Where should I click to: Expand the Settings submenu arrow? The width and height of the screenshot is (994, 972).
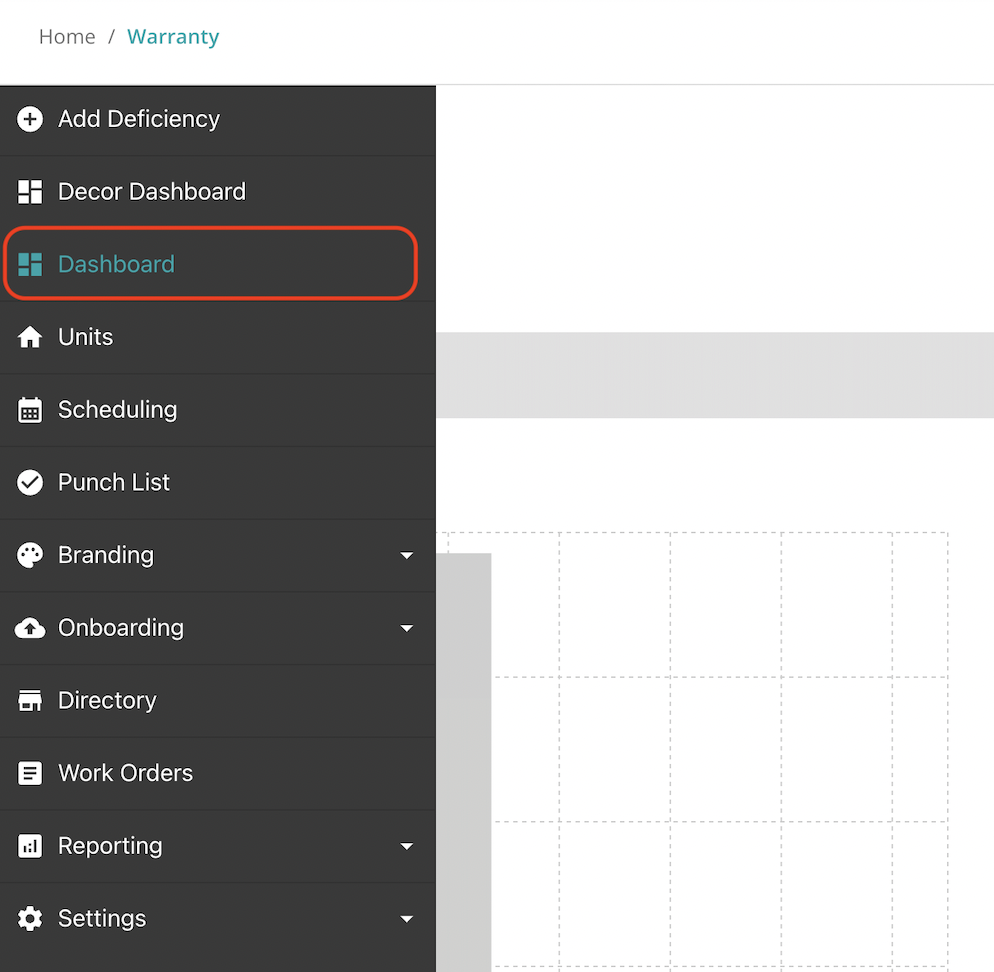point(407,919)
